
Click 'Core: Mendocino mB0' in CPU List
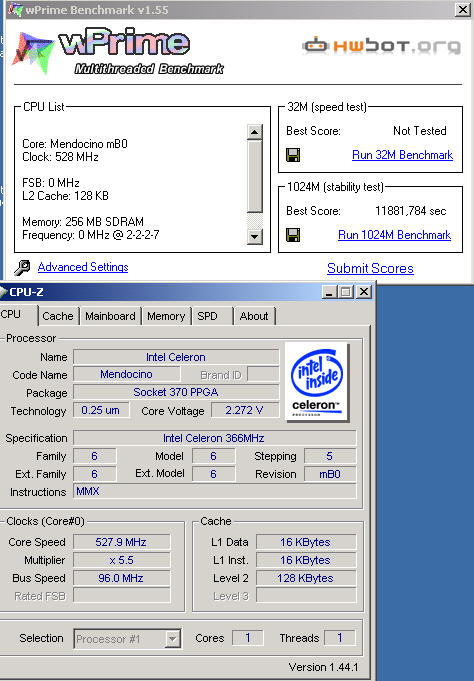click(75, 144)
